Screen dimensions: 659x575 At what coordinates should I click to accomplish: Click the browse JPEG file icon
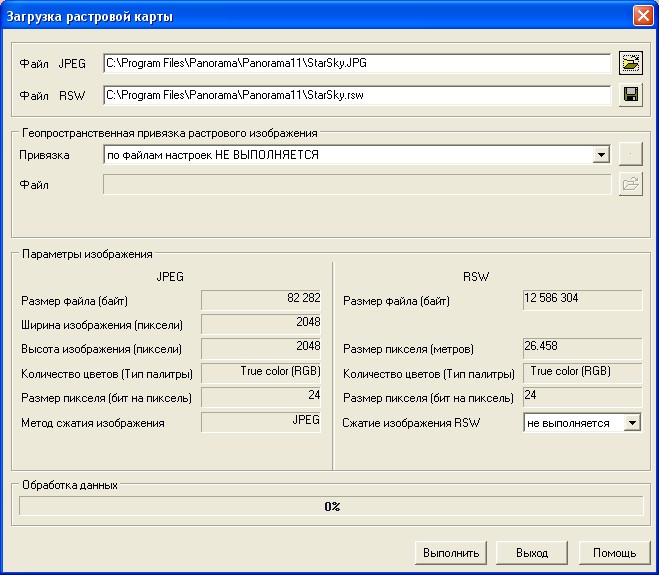[x=630, y=63]
